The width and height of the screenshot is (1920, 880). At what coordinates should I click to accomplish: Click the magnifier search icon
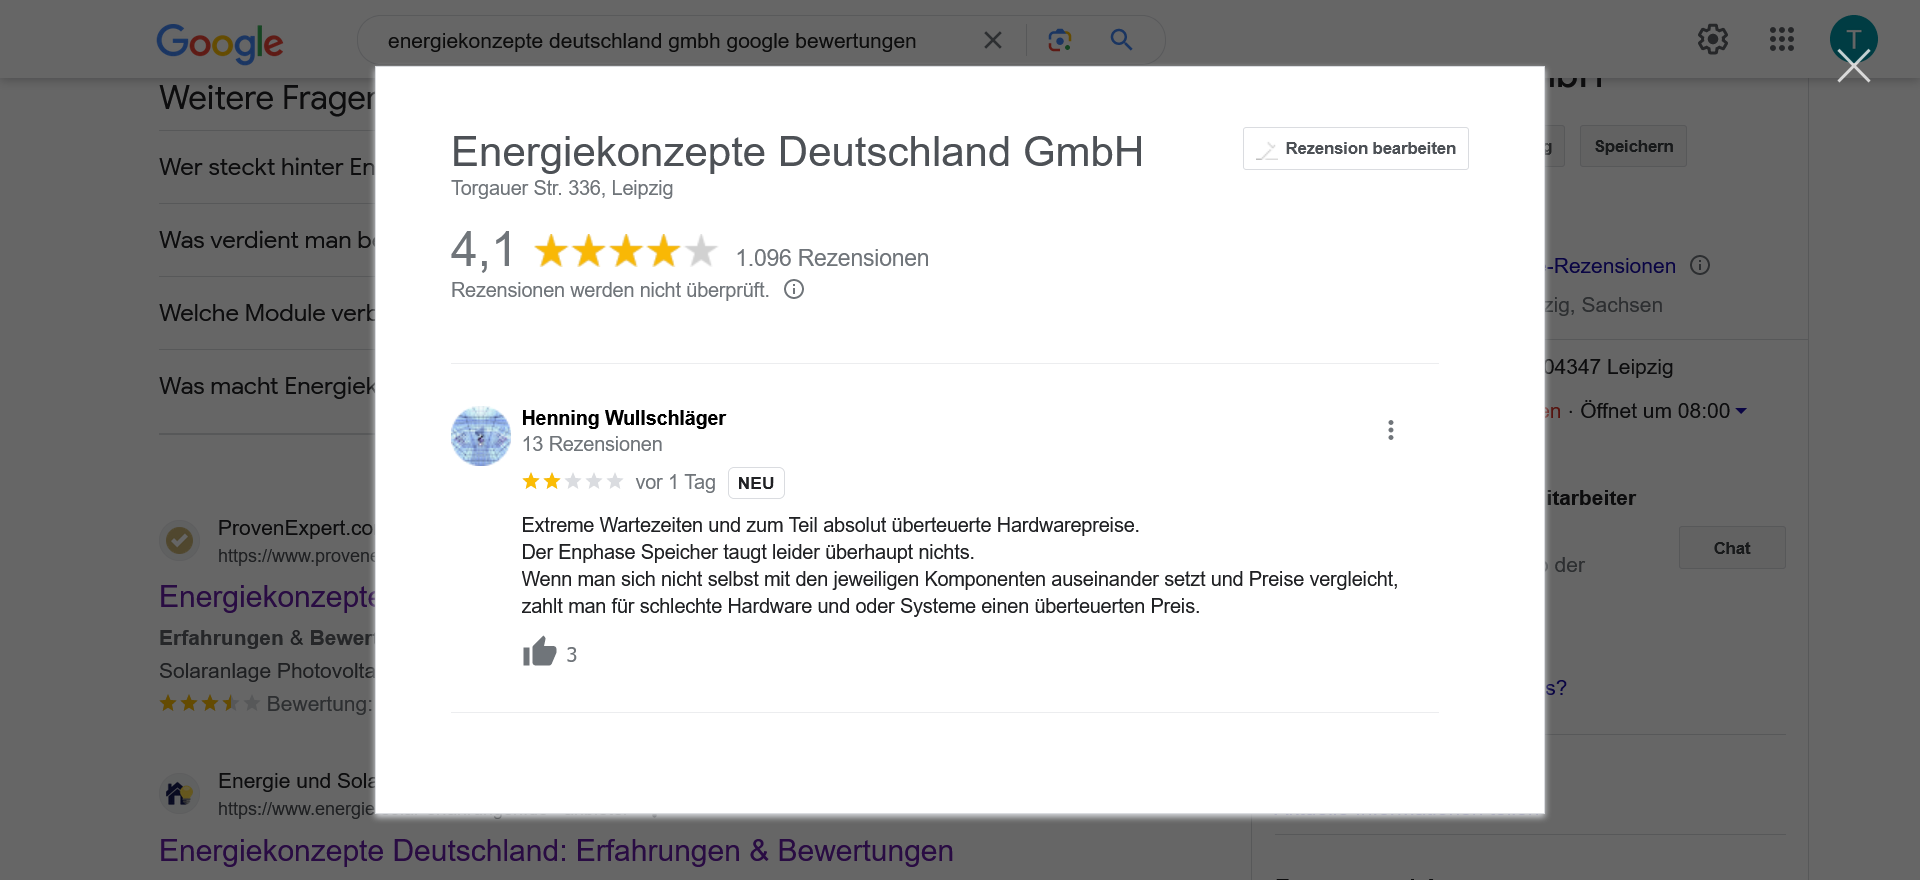[x=1121, y=40]
